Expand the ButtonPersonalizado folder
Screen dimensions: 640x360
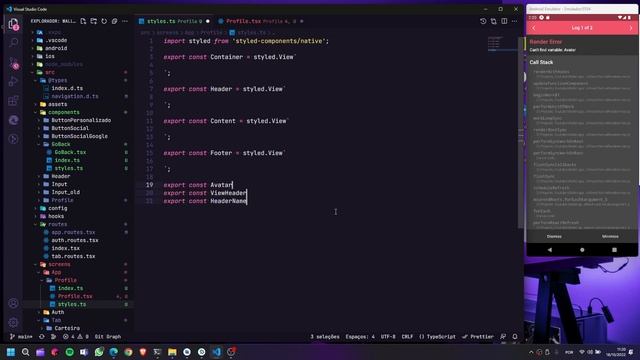pos(81,120)
